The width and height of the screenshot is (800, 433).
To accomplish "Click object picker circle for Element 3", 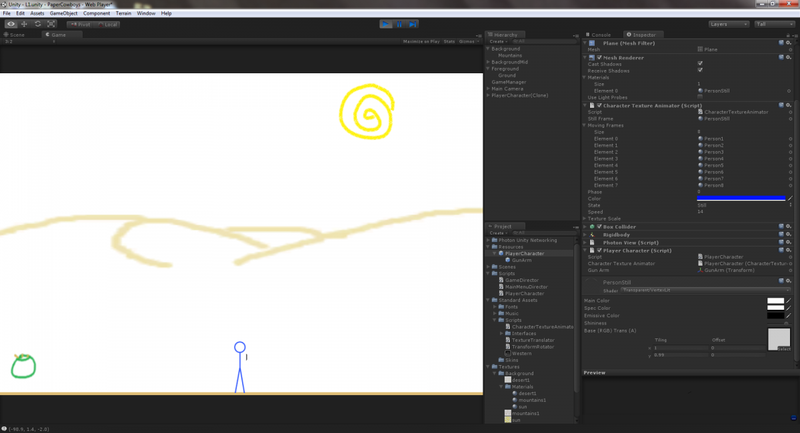I will pyautogui.click(x=790, y=159).
